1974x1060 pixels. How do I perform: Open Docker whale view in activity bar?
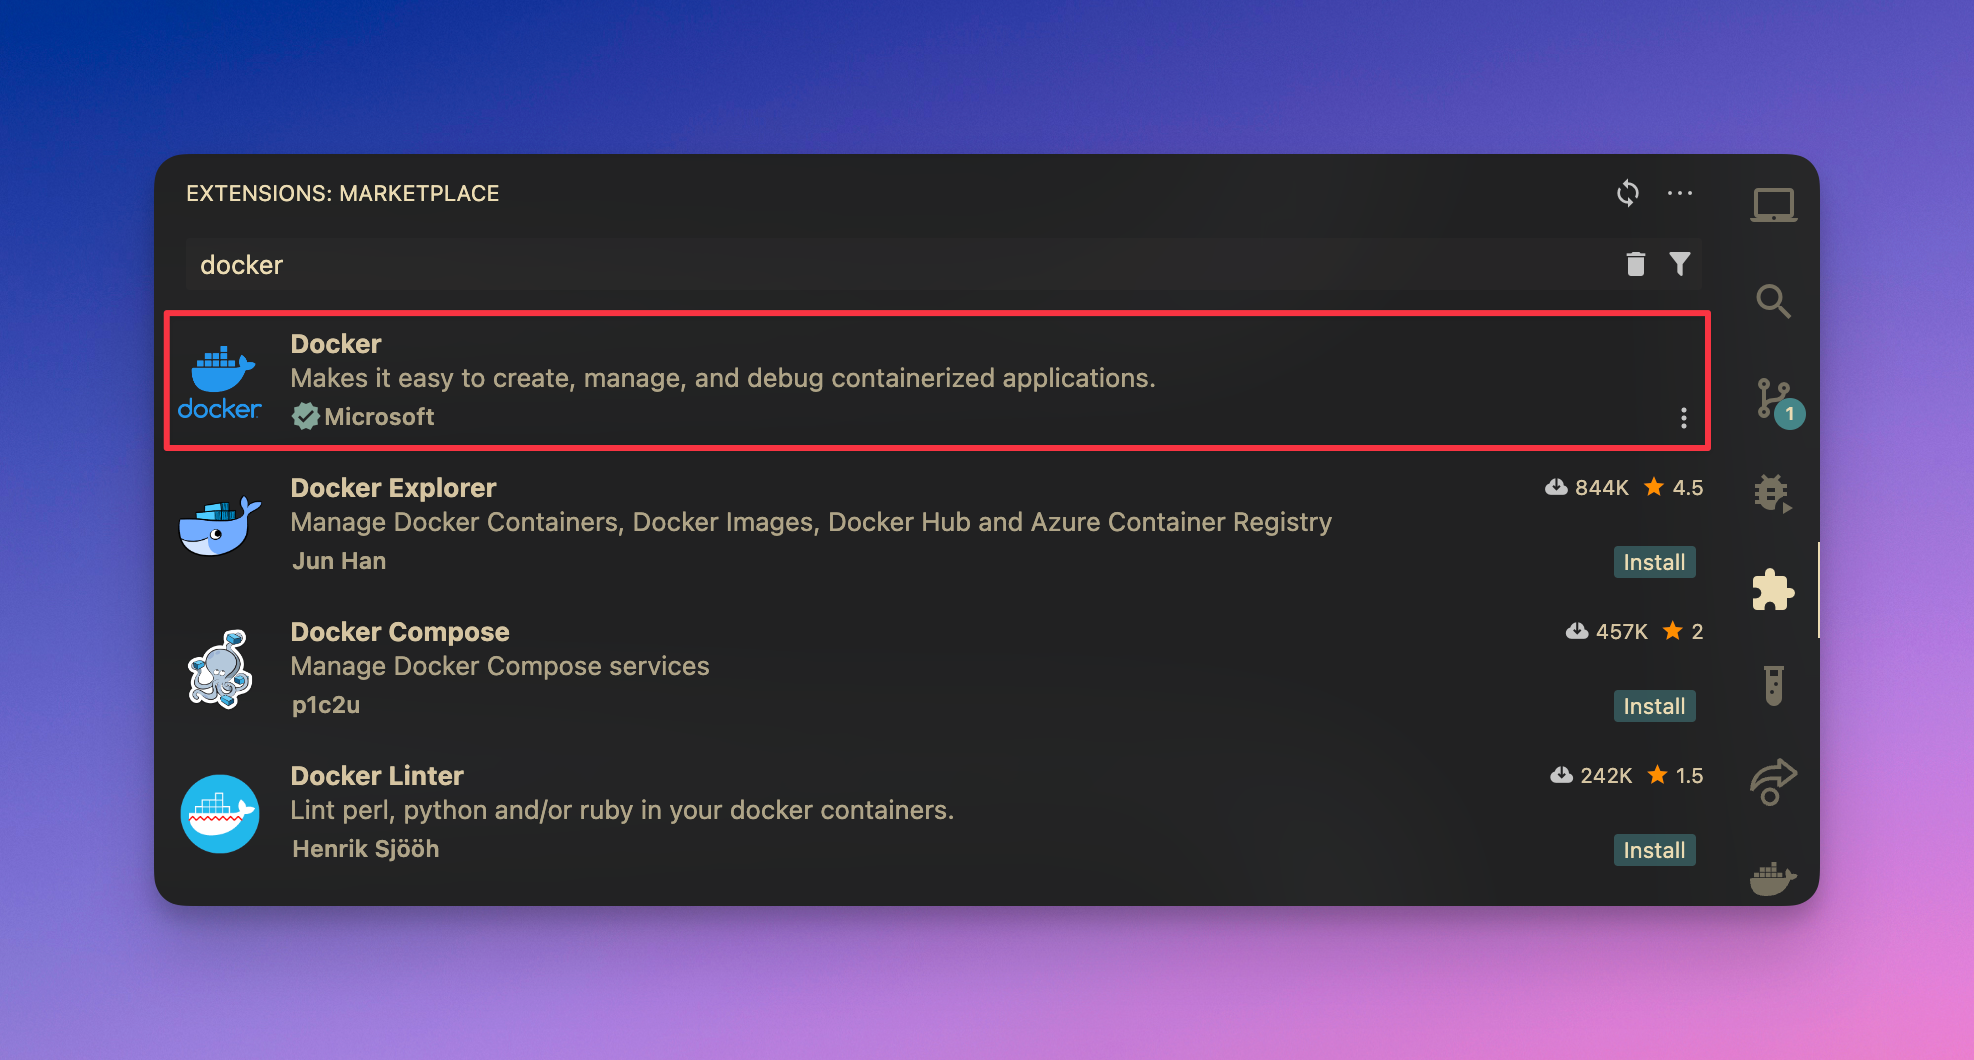1773,878
